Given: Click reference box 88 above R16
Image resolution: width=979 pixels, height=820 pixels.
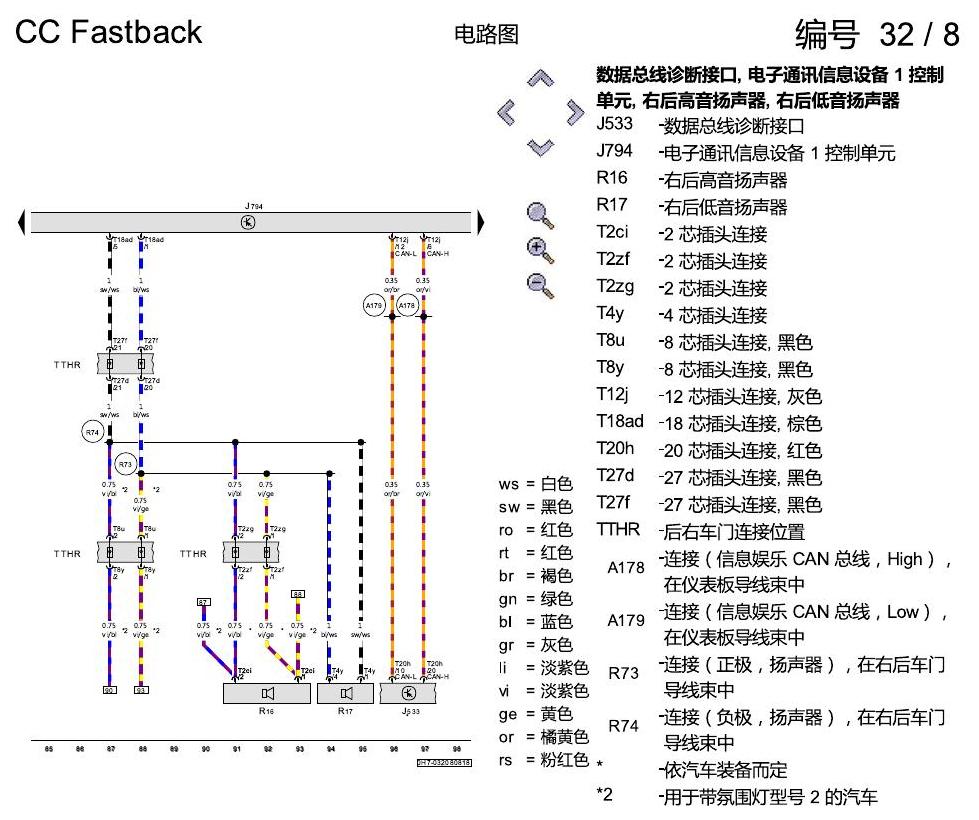Looking at the screenshot, I should pyautogui.click(x=298, y=594).
